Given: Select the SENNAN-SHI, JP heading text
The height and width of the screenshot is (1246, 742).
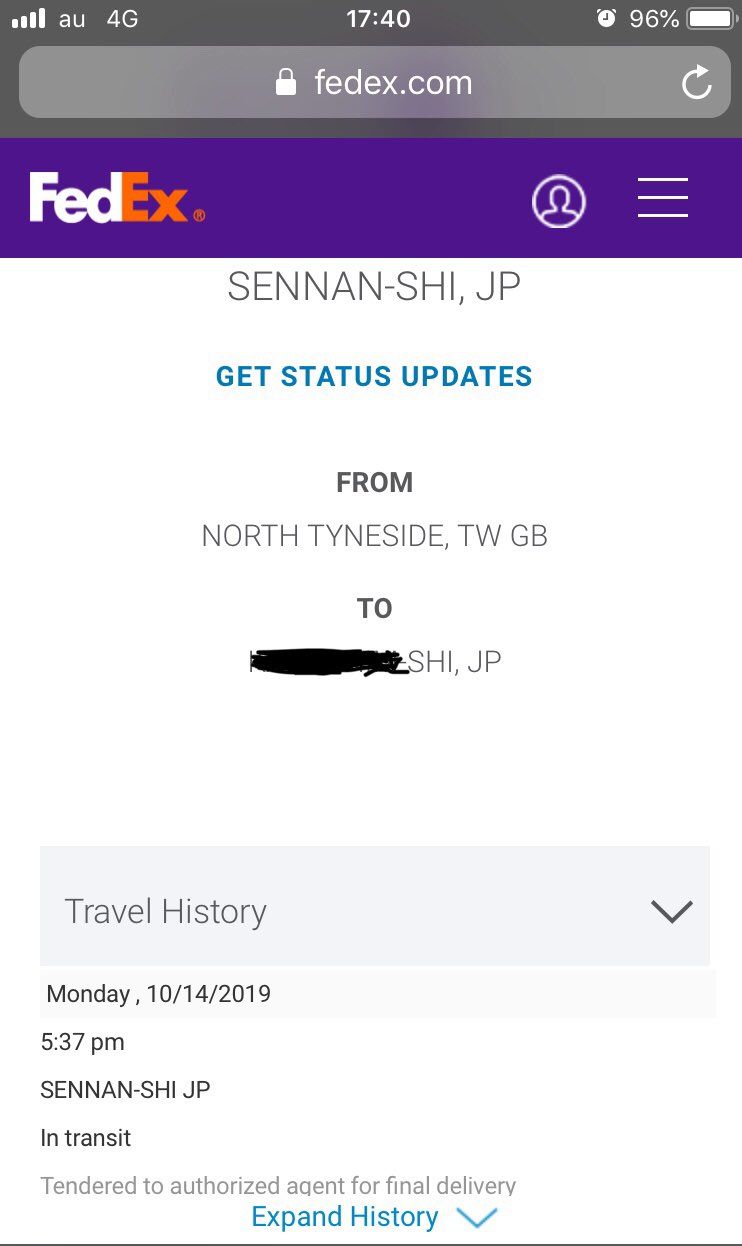Looking at the screenshot, I should tap(374, 287).
